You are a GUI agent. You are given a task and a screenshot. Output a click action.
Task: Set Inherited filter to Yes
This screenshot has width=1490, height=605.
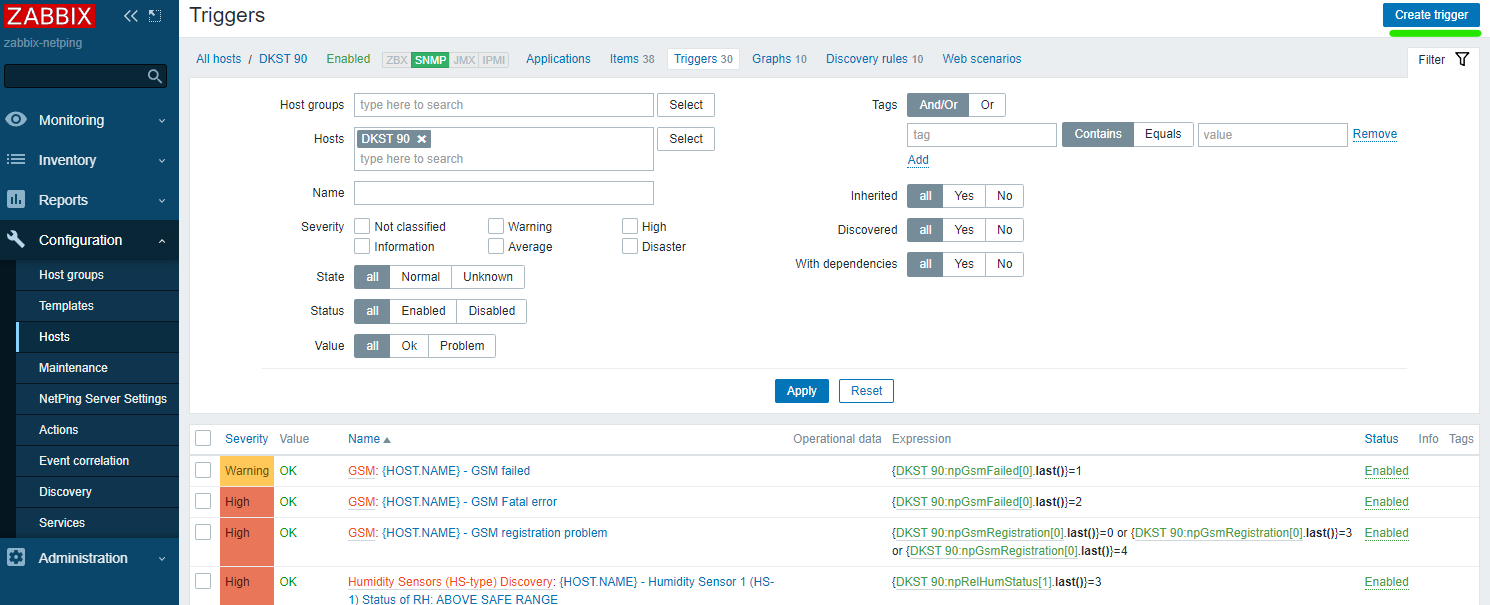[964, 196]
